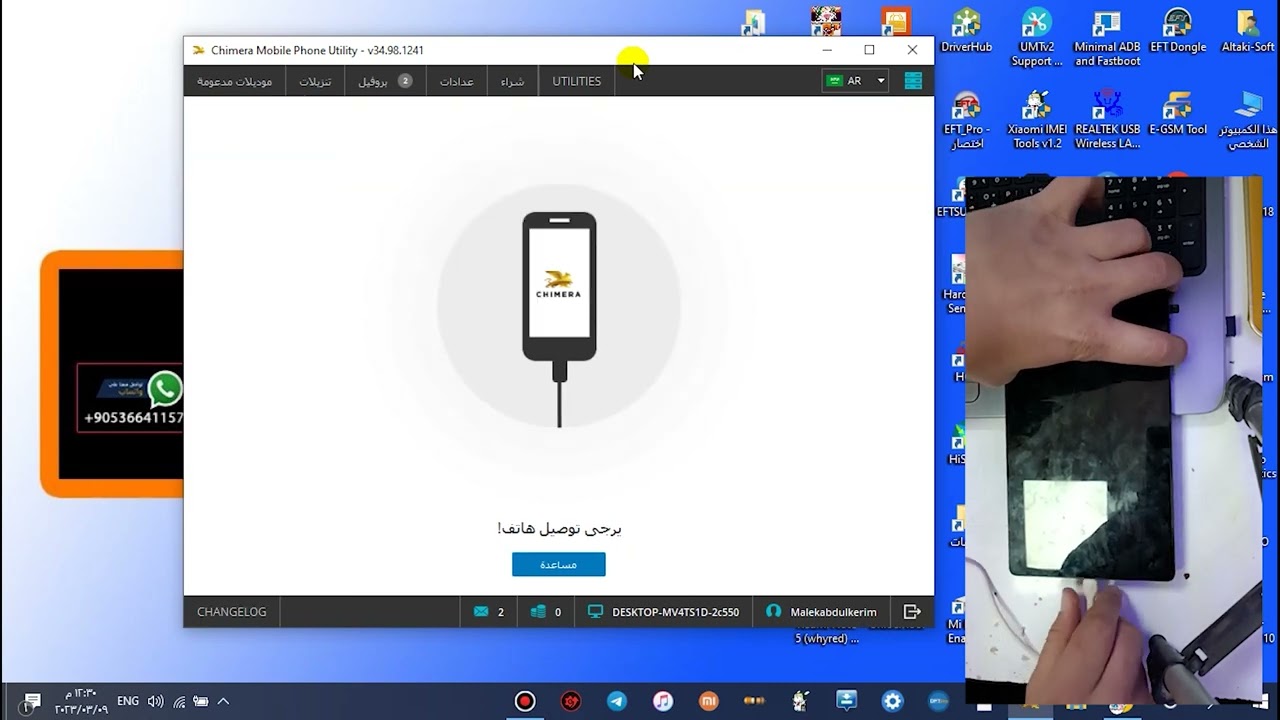The image size is (1280, 720).
Task: Click the WhatsApp logo on the orange banner
Action: coord(165,389)
